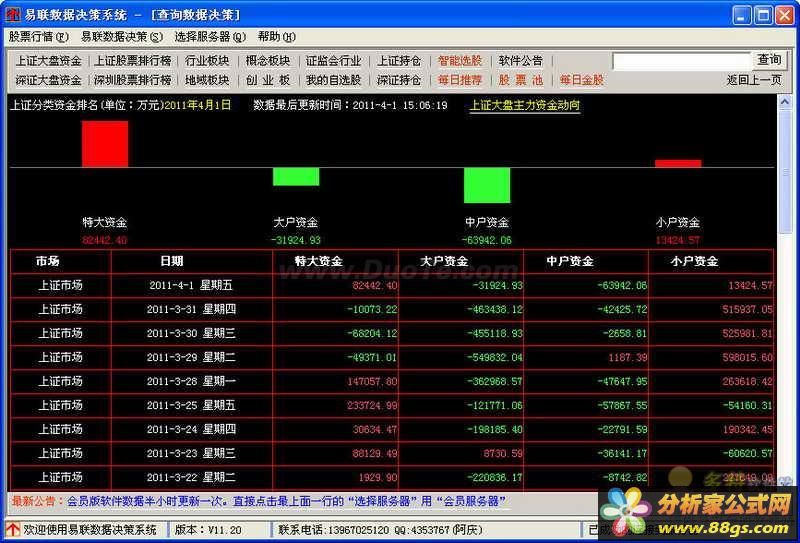Click value 8730.59 in 大户资金 column
Screen dimensions: 800x543
pyautogui.click(x=503, y=454)
